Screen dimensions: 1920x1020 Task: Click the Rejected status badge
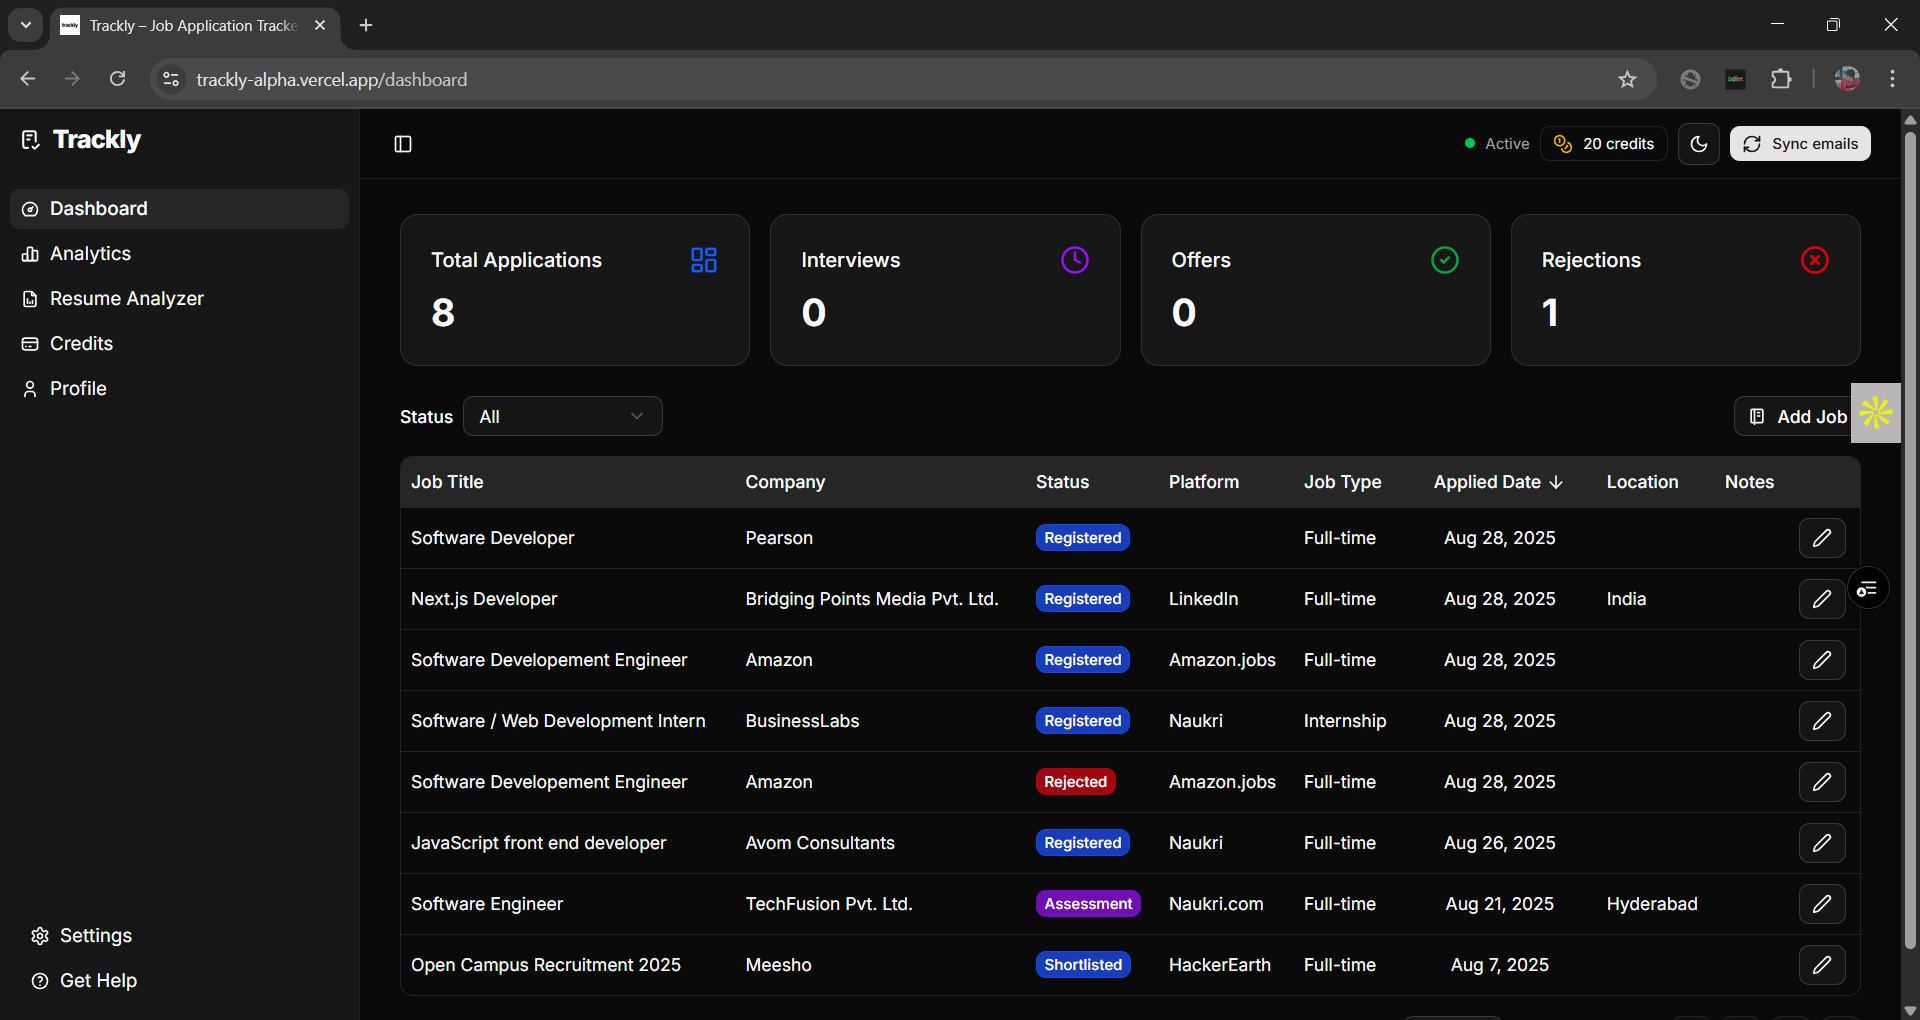[x=1075, y=782]
